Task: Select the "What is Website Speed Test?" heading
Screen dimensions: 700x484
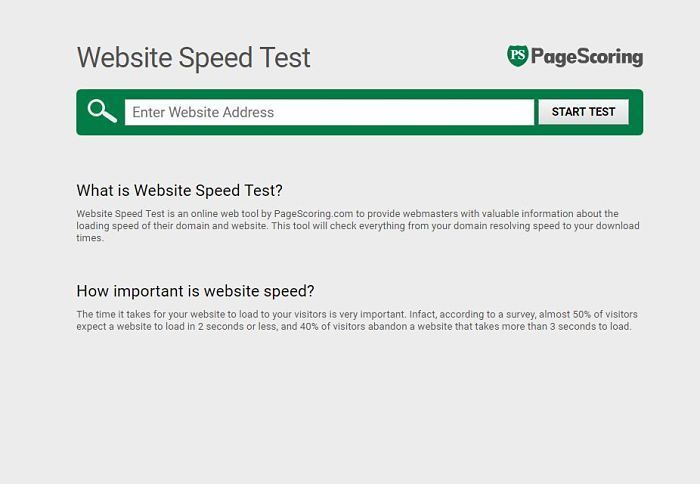Action: 180,190
